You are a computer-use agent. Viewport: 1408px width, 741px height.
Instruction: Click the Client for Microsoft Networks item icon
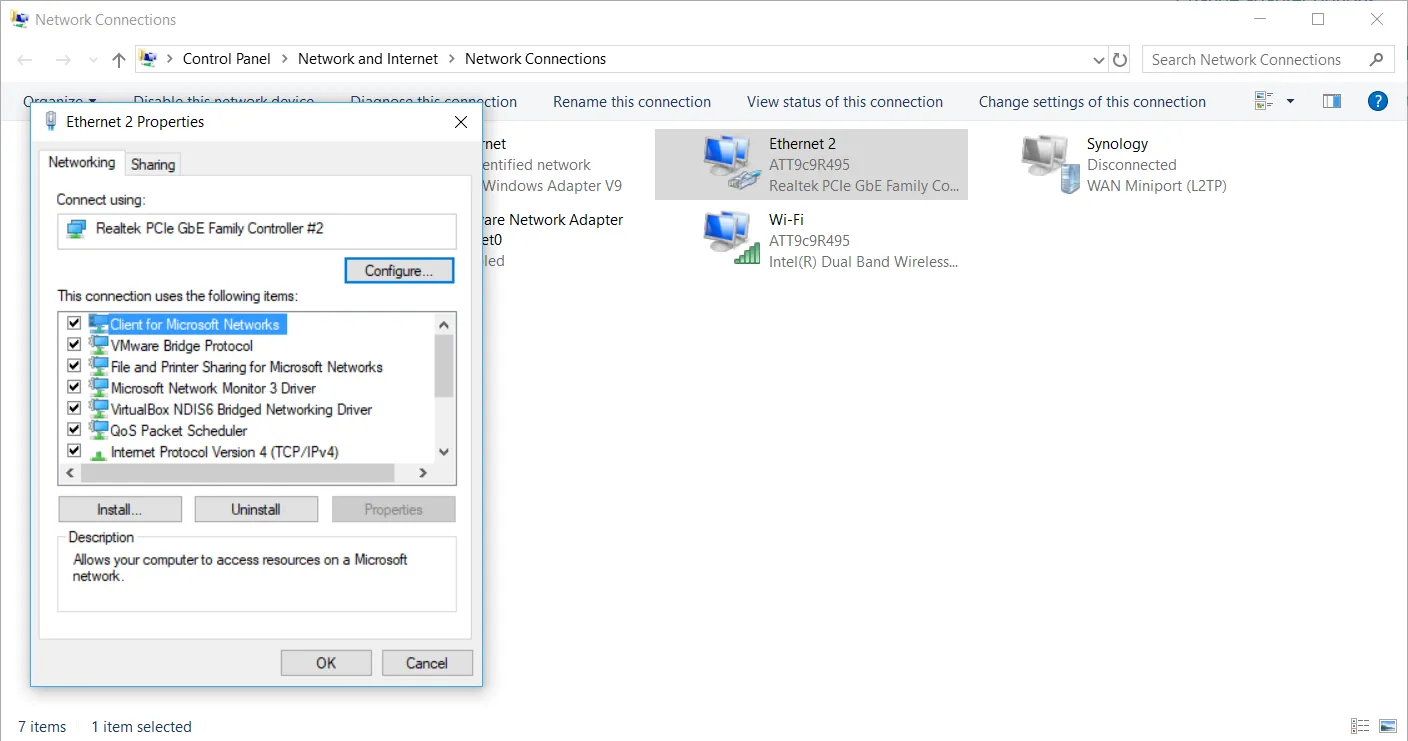click(98, 323)
